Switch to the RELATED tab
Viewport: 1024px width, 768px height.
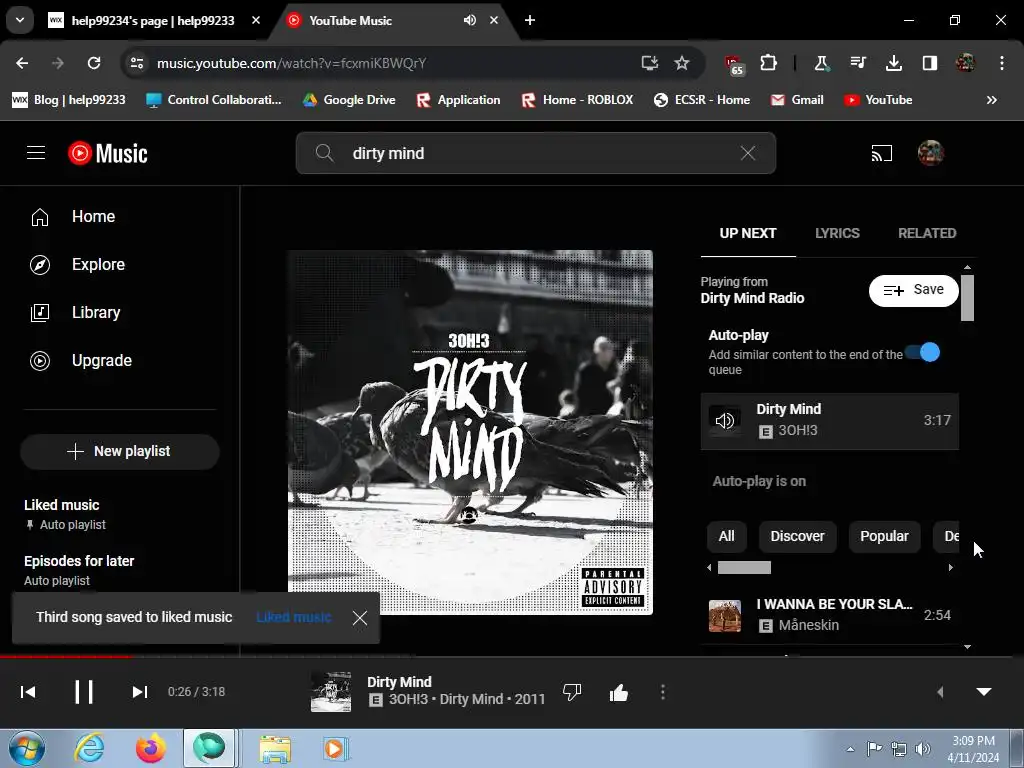[927, 233]
